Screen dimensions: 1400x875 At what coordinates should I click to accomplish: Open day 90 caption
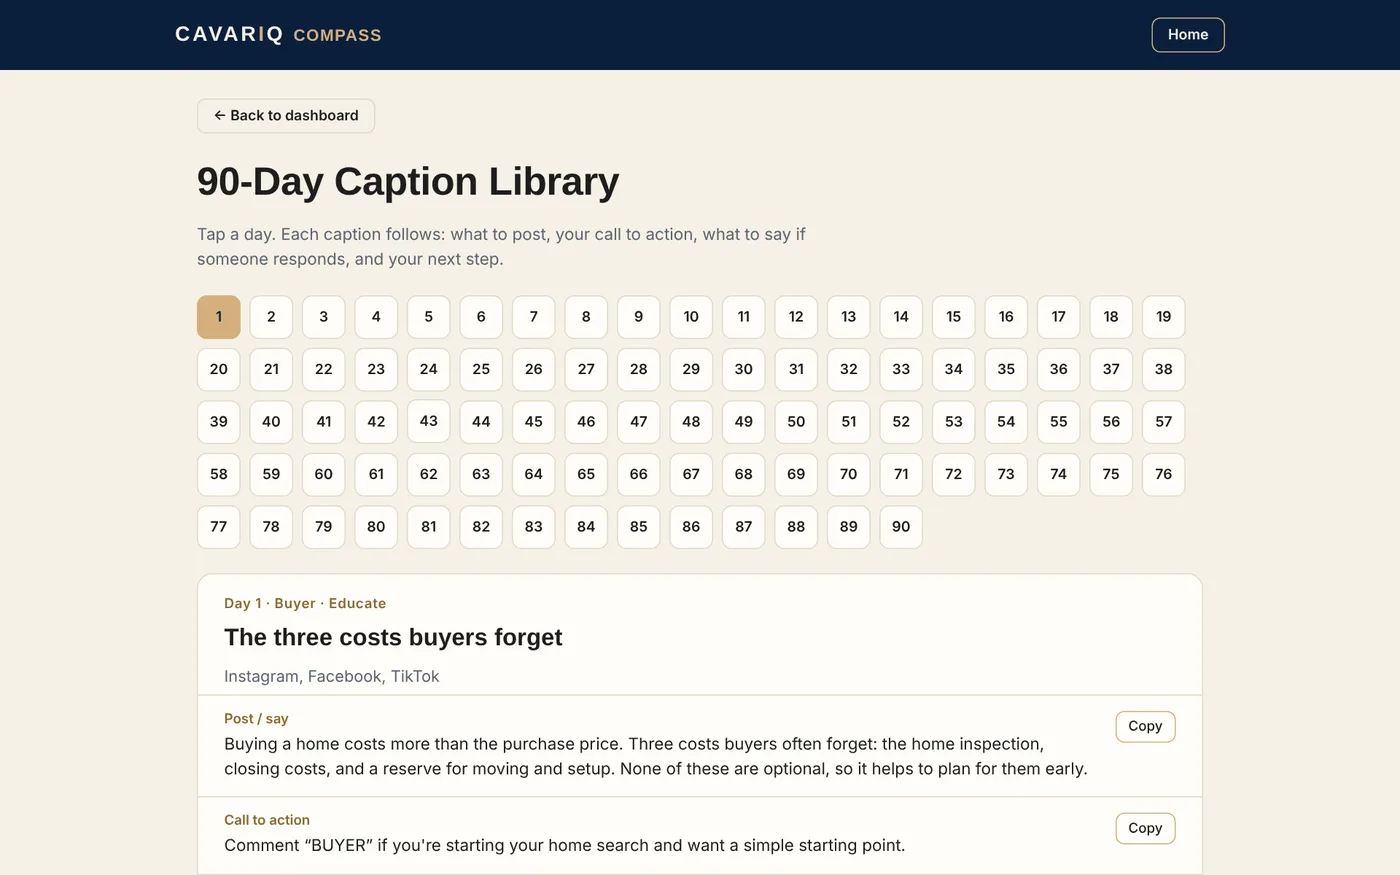901,527
